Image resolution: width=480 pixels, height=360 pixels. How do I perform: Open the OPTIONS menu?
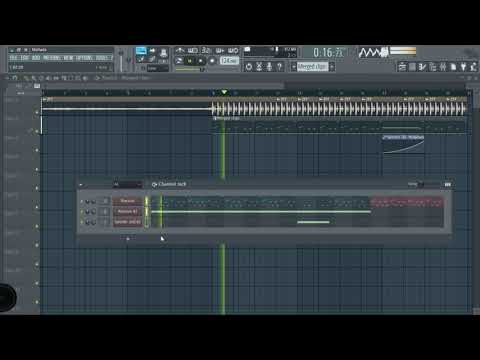tap(84, 58)
